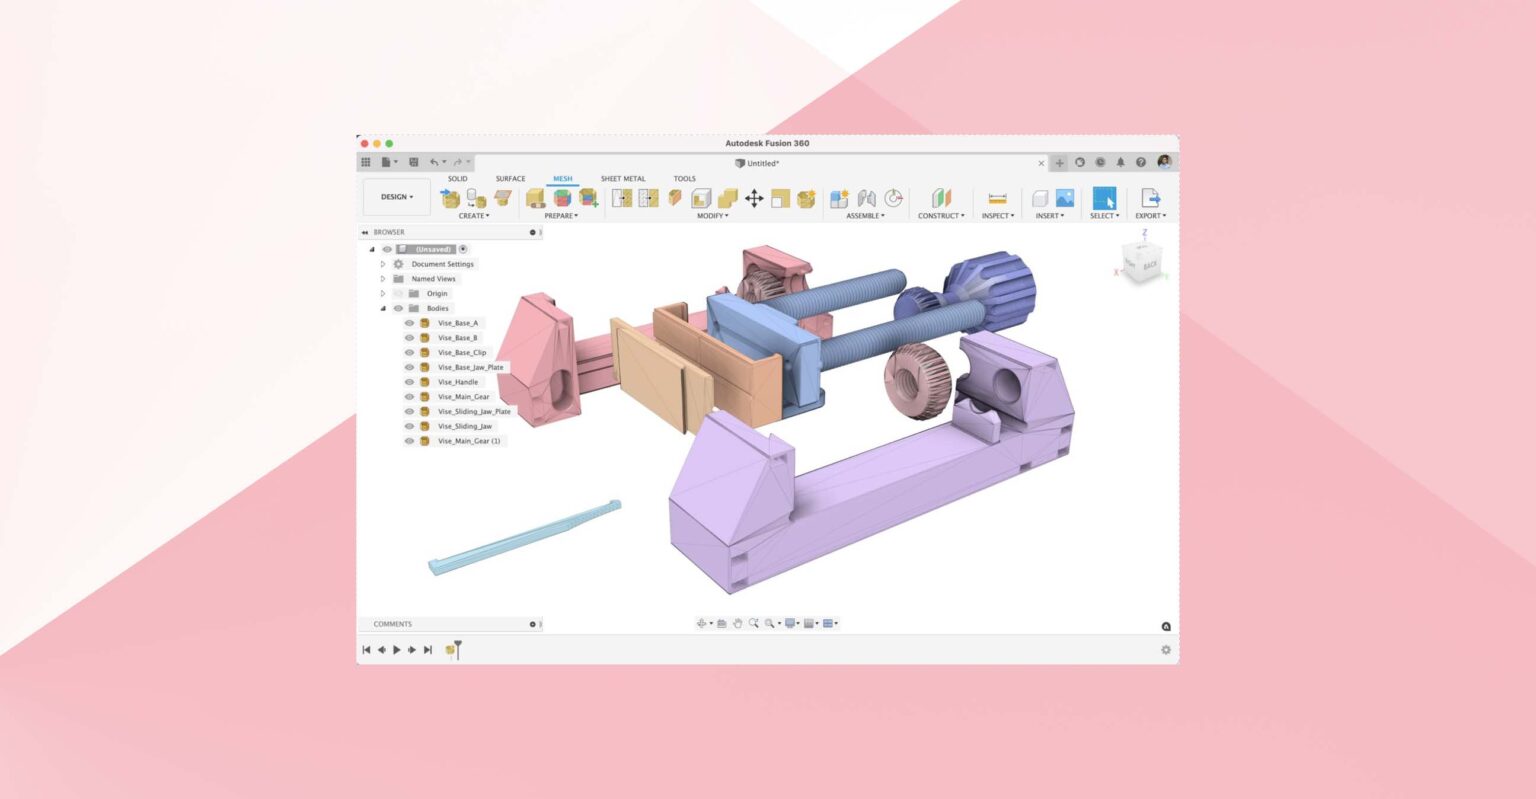The height and width of the screenshot is (799, 1536).
Task: Select the Insert Canvas image icon
Action: [1065, 198]
